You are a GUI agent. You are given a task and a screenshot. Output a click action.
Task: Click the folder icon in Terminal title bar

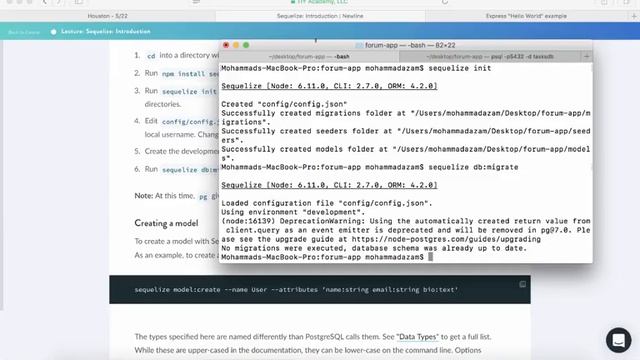359,45
